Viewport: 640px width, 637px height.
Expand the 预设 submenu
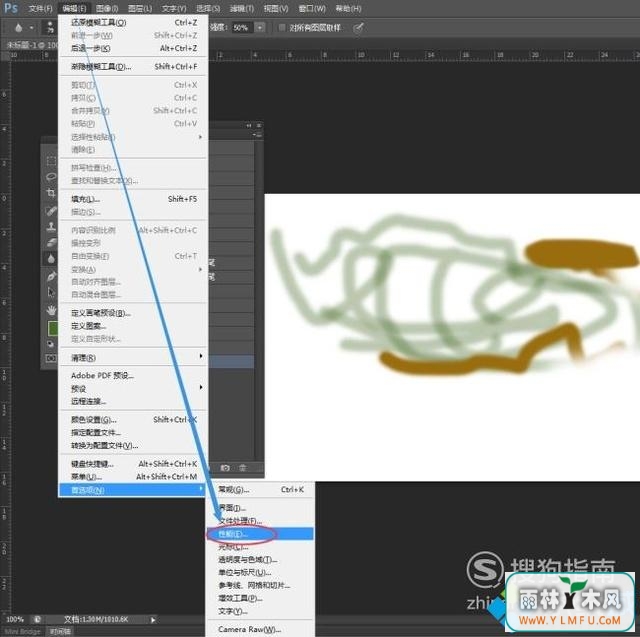click(x=133, y=388)
